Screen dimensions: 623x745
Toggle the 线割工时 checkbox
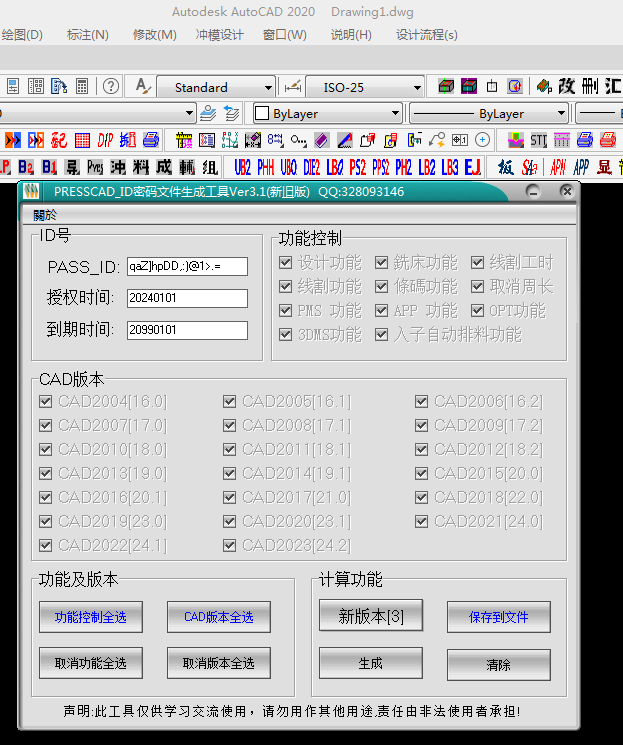(x=478, y=262)
